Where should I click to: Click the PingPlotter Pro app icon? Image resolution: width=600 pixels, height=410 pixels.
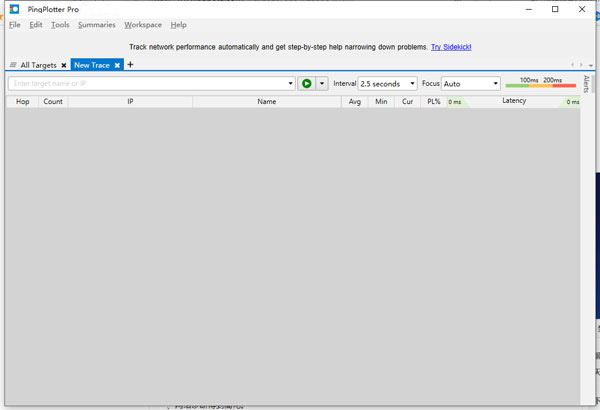pos(14,9)
